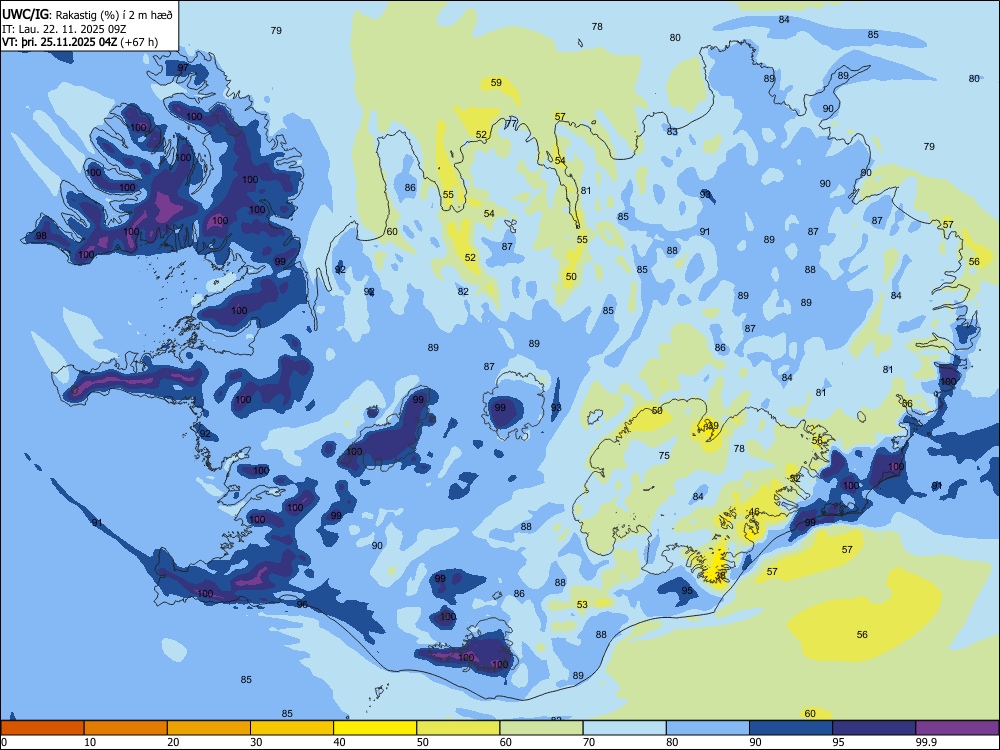Click the humidity value 59 offshore north
The height and width of the screenshot is (750, 1000).
point(496,82)
